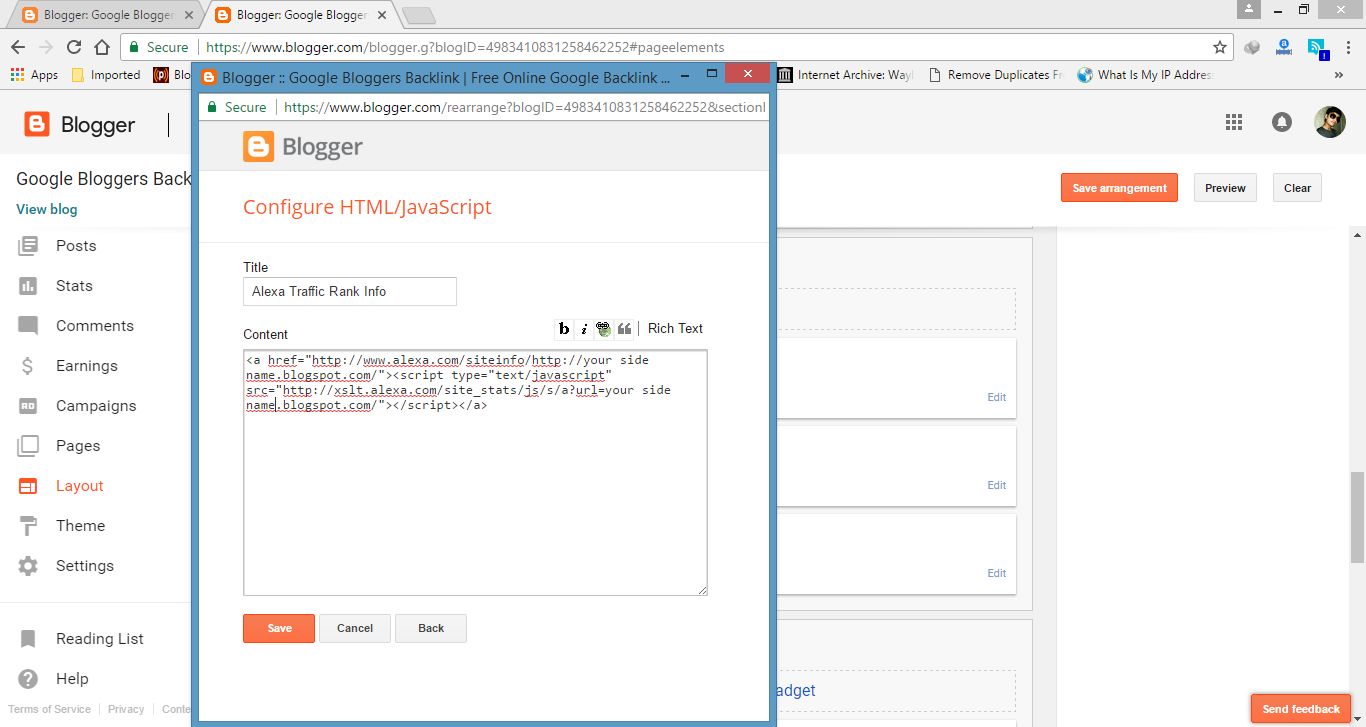Viewport: 1366px width, 727px height.
Task: Bookmark page with the star icon
Action: pyautogui.click(x=1220, y=47)
